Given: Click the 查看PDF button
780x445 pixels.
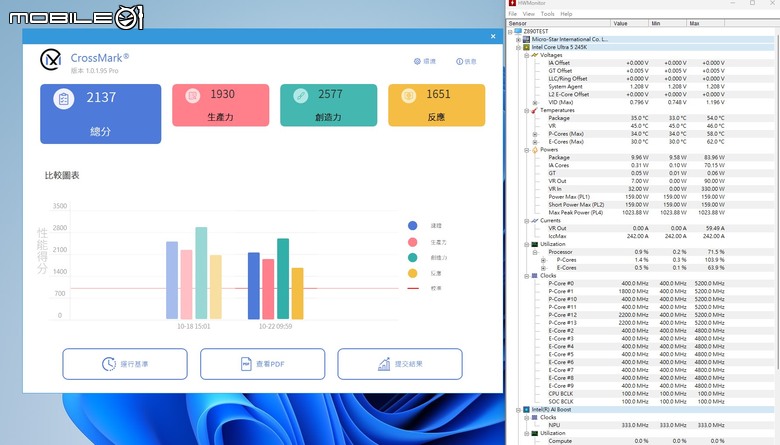Looking at the screenshot, I should (x=263, y=364).
